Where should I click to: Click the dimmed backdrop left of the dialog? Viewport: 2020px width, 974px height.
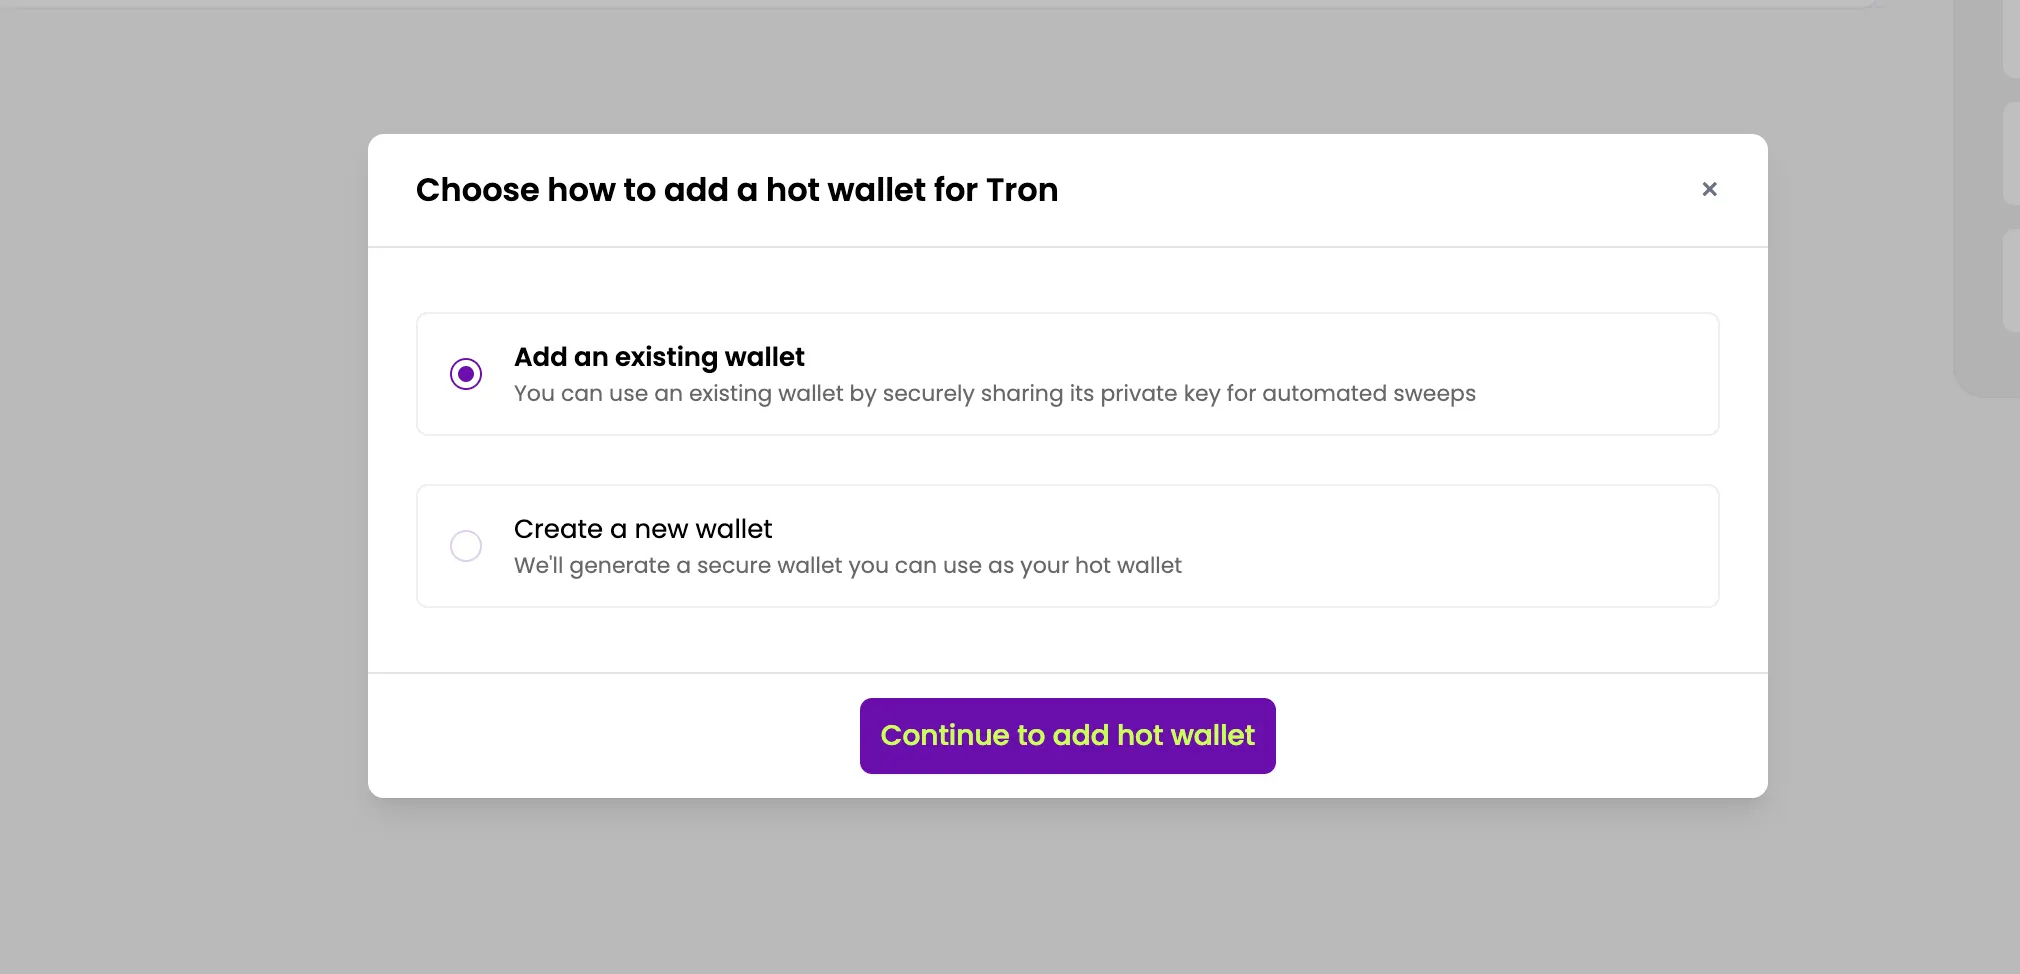pos(180,480)
